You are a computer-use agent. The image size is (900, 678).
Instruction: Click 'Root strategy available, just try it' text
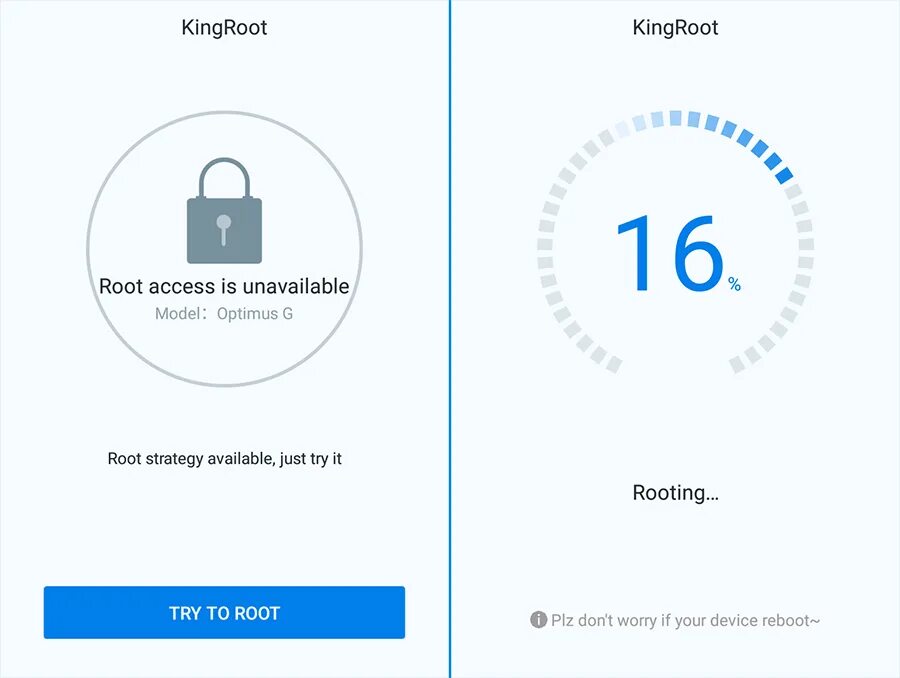click(x=224, y=459)
